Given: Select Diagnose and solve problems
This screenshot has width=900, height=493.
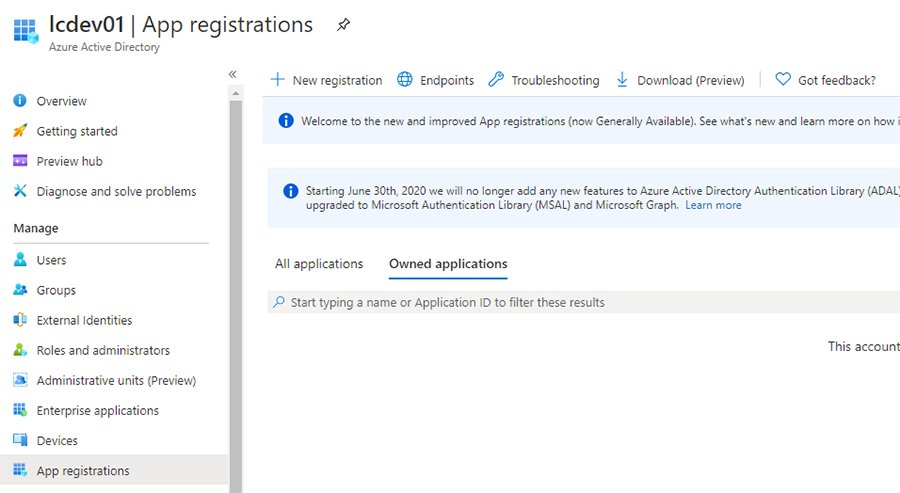Looking at the screenshot, I should tap(116, 191).
